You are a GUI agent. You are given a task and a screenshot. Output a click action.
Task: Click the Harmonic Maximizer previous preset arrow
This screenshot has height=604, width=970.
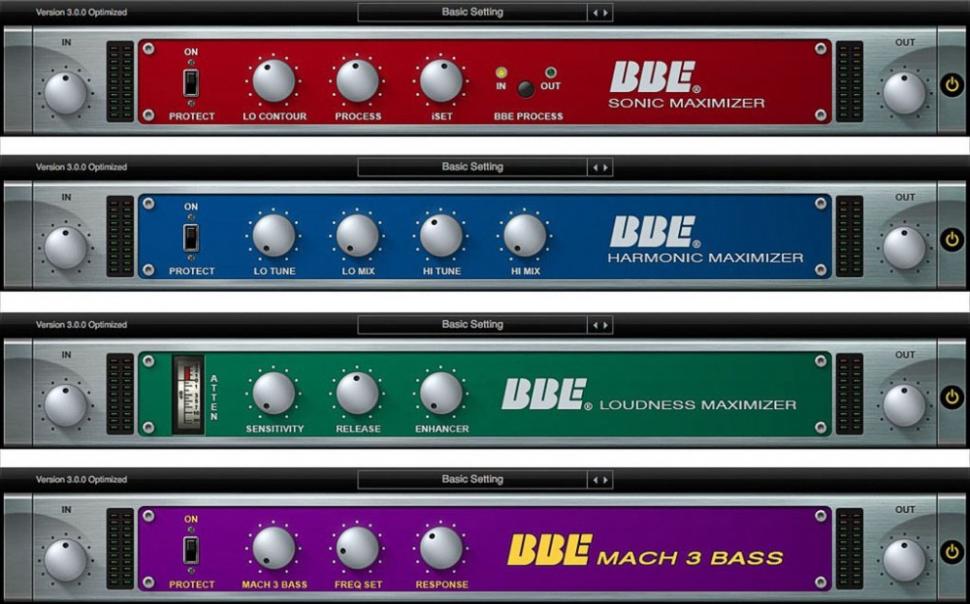[x=594, y=167]
